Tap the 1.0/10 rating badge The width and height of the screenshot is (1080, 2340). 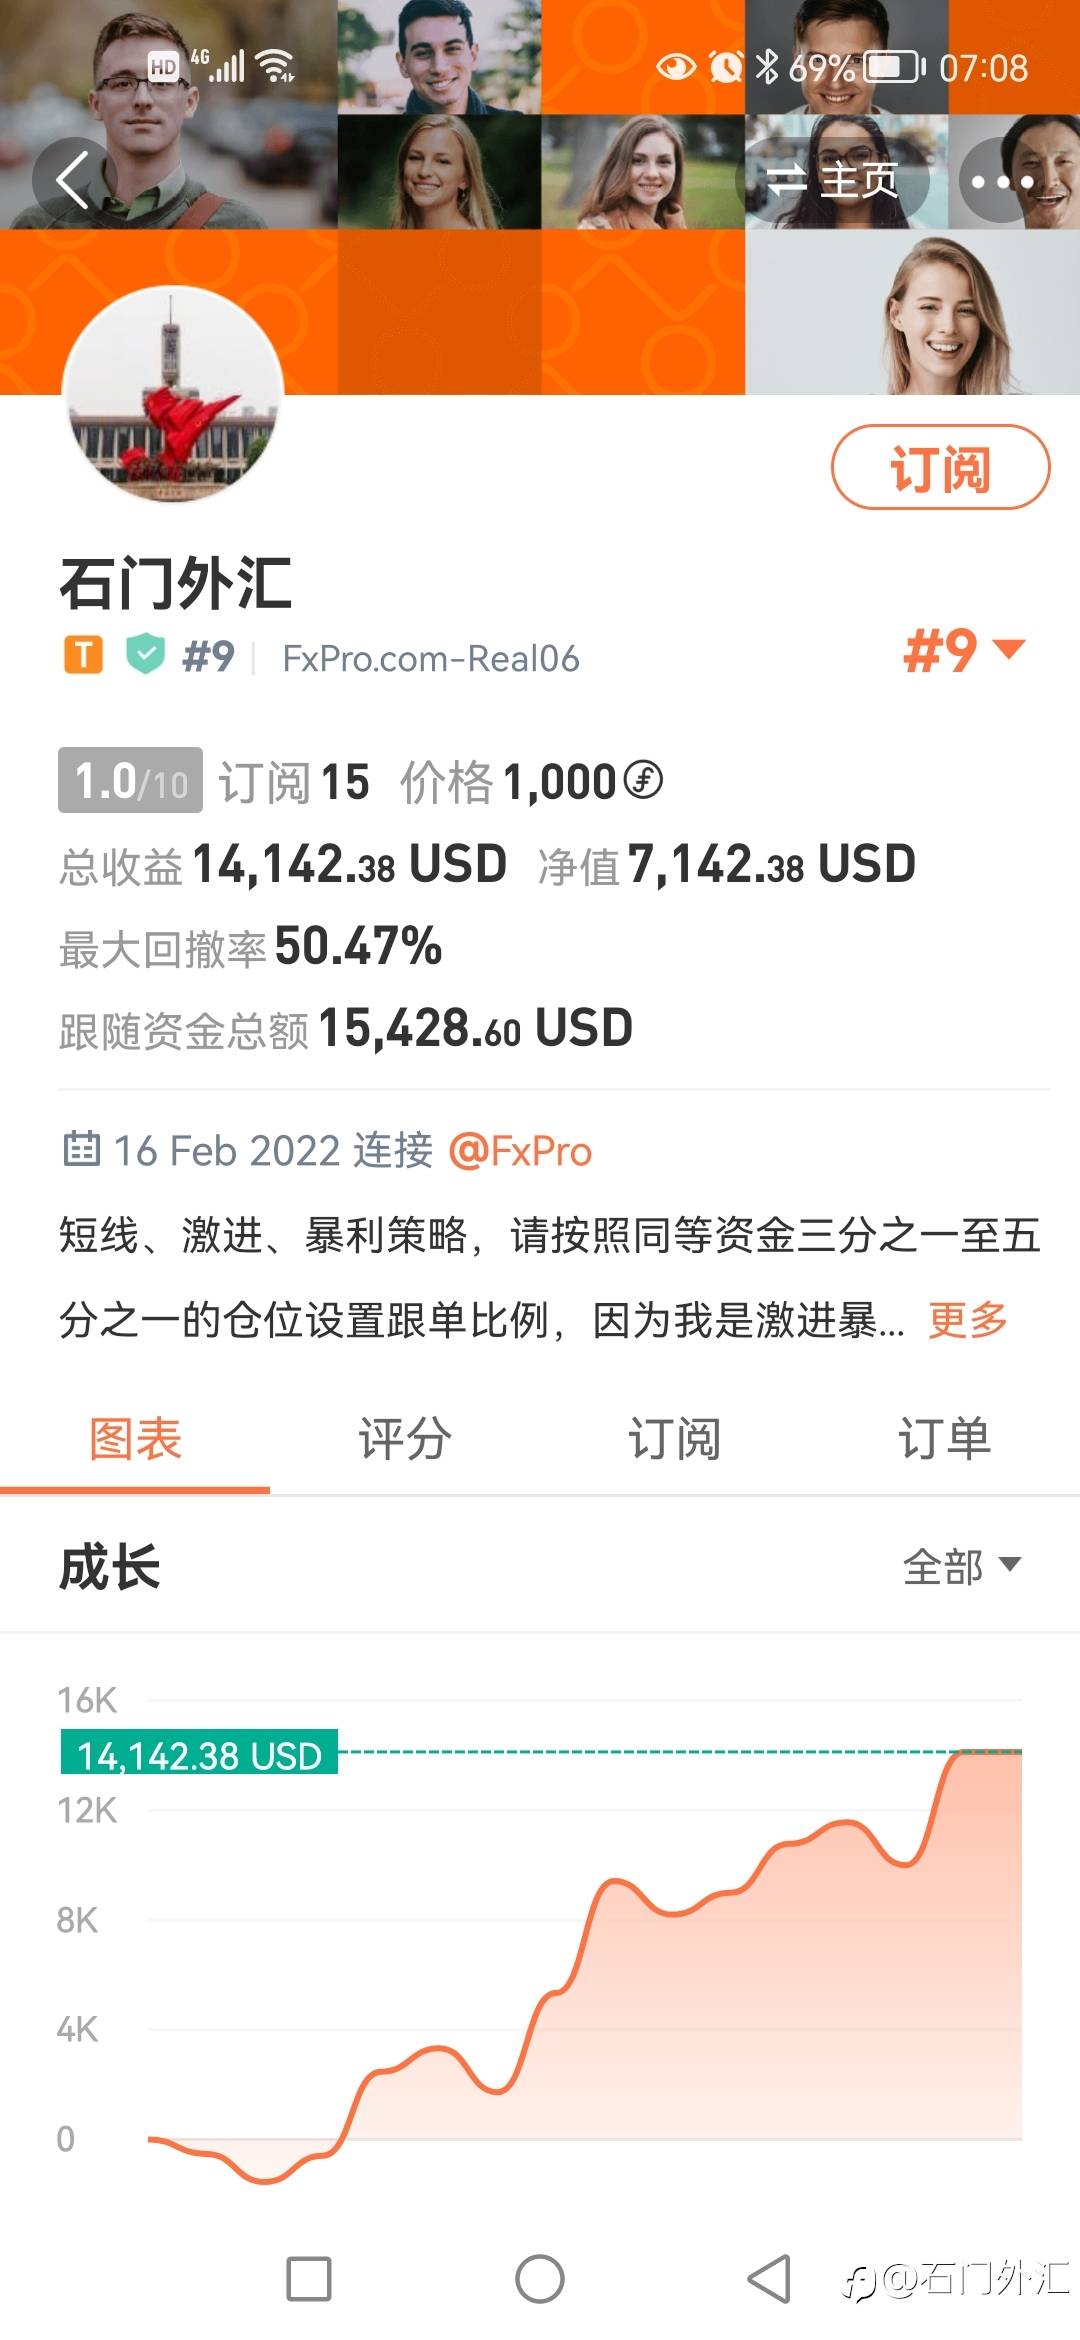[130, 780]
